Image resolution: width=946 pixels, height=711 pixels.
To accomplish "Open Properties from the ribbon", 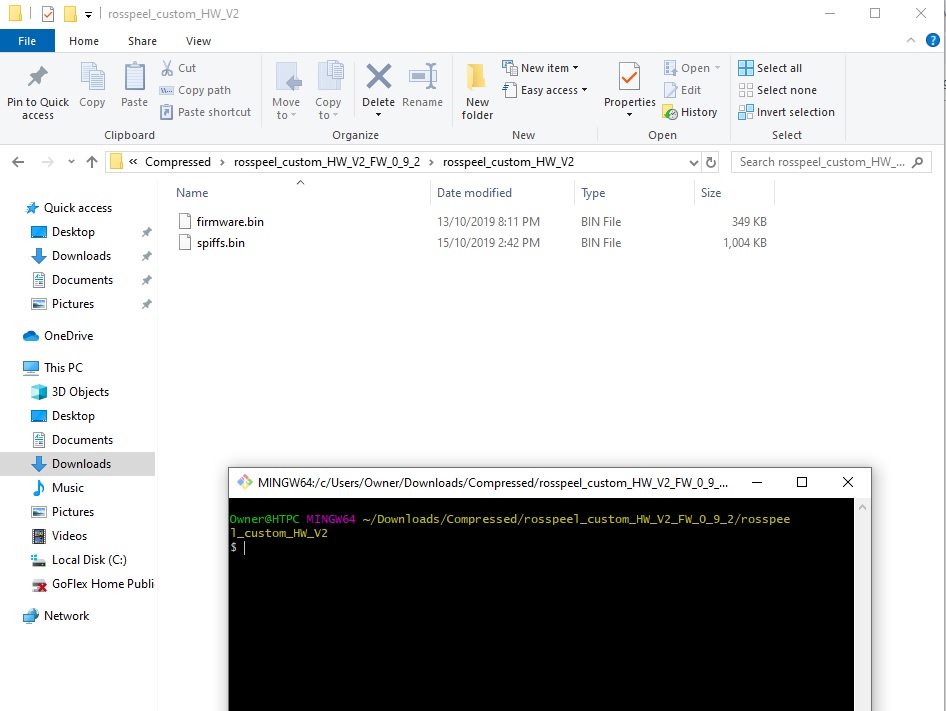I will [629, 78].
